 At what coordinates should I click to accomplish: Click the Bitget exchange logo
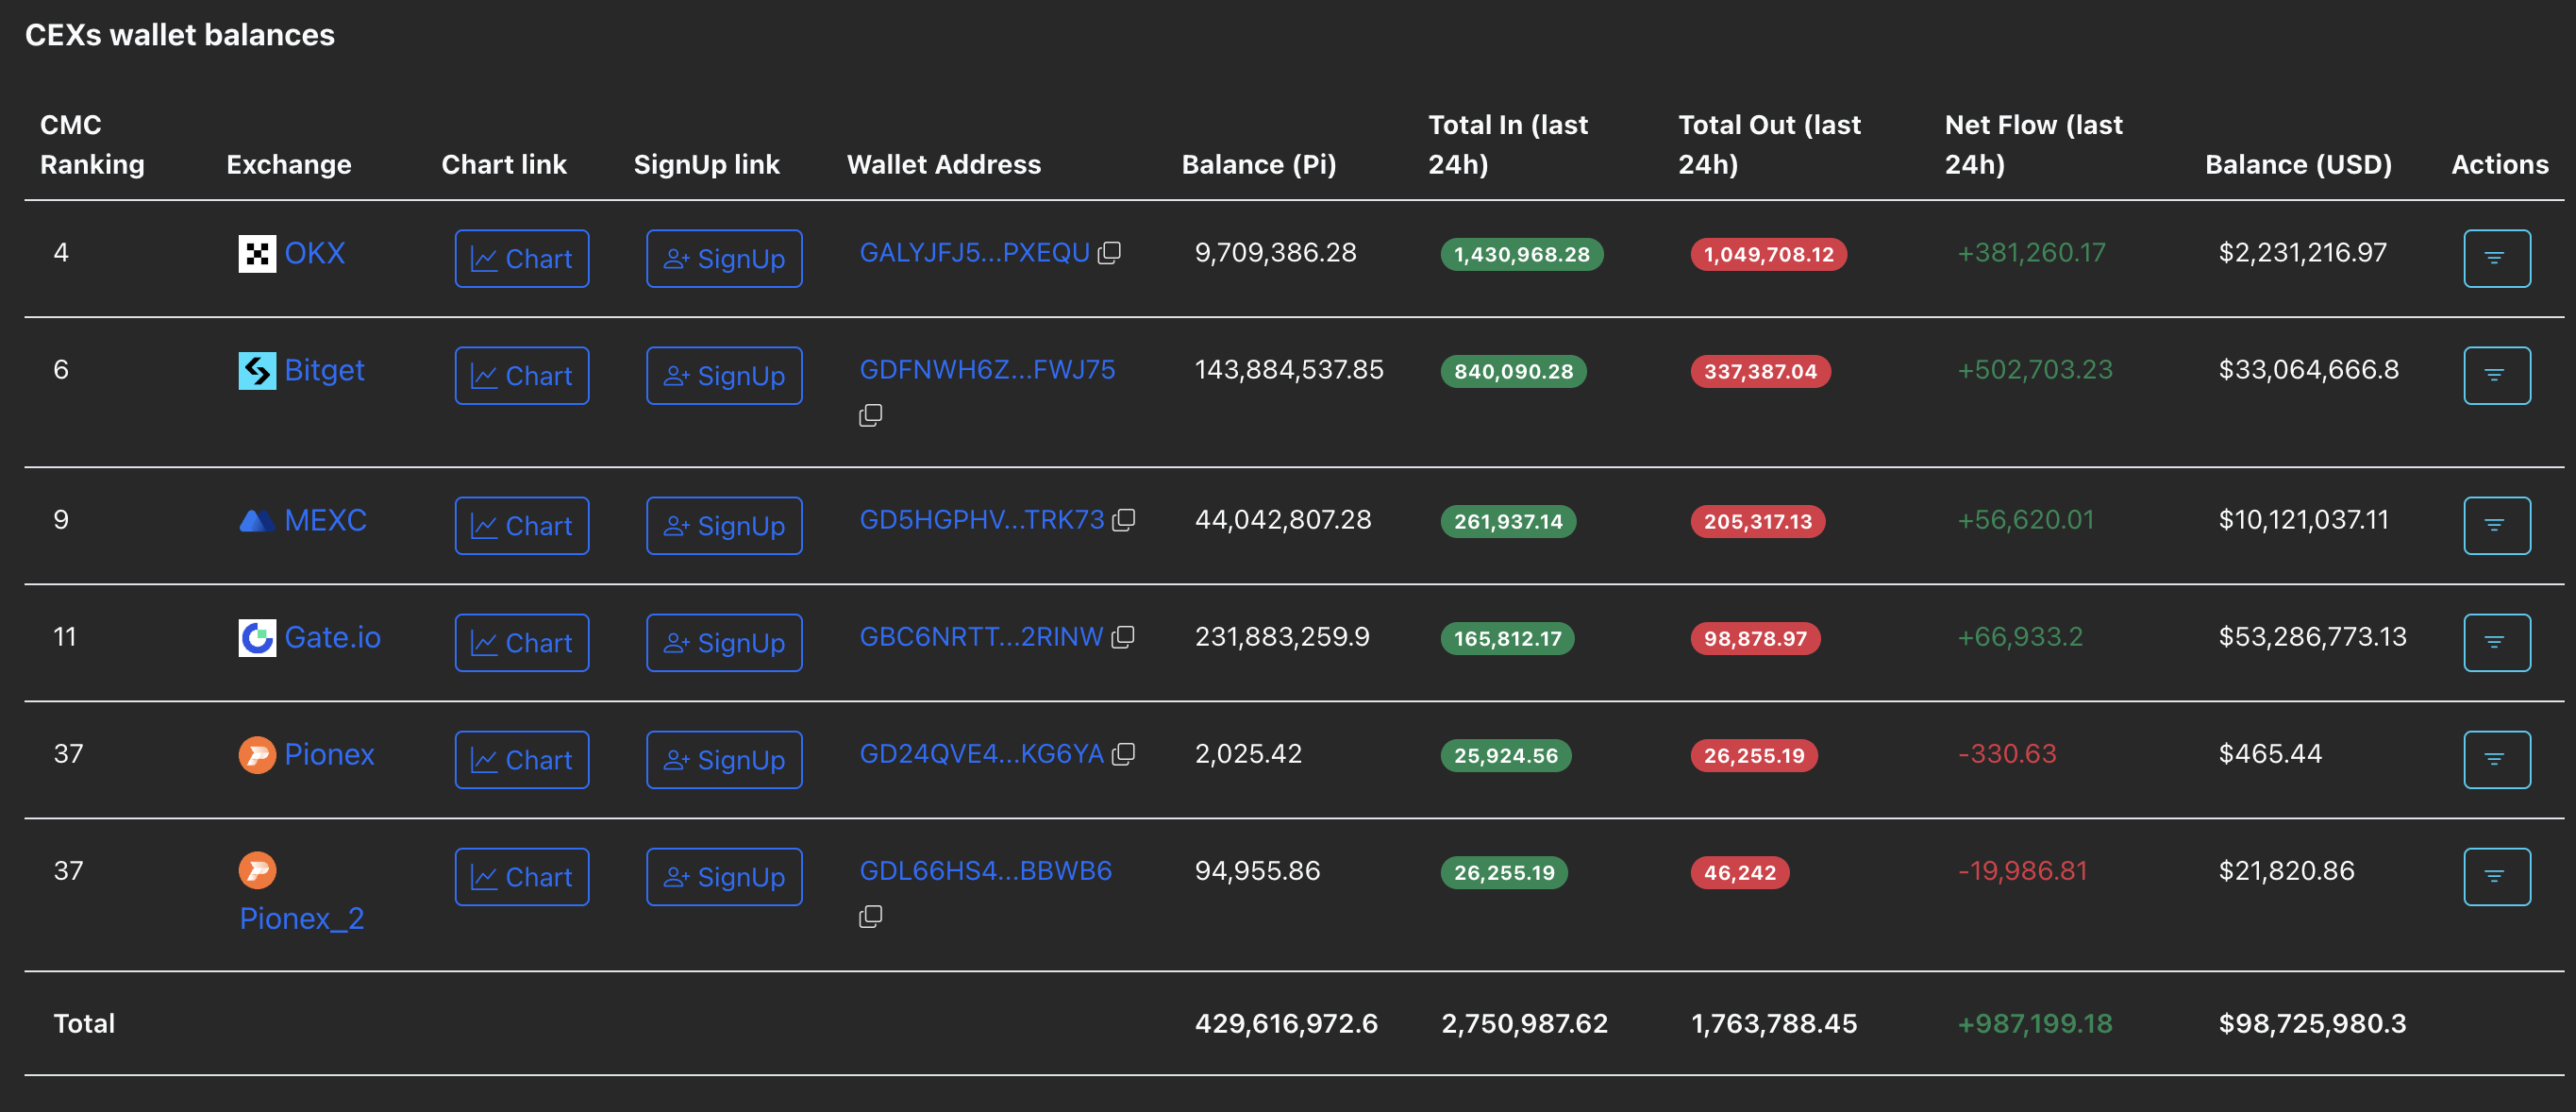coord(258,370)
